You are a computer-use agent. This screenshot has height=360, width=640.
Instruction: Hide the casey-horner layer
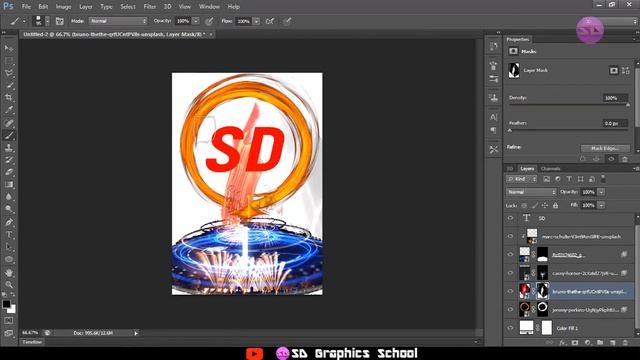(x=510, y=273)
